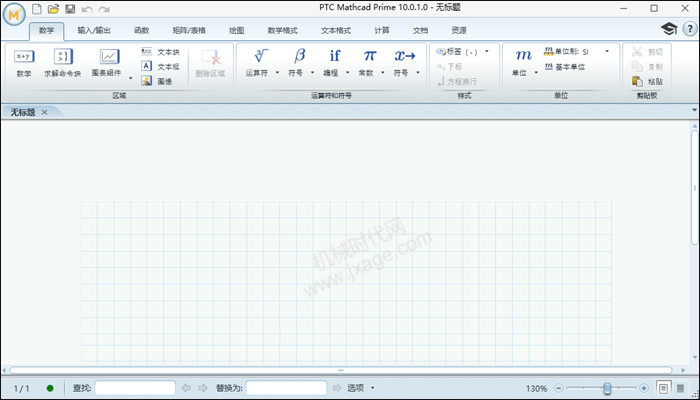This screenshot has height=400, width=700.
Task: Click 基本单位 base units
Action: [x=565, y=67]
